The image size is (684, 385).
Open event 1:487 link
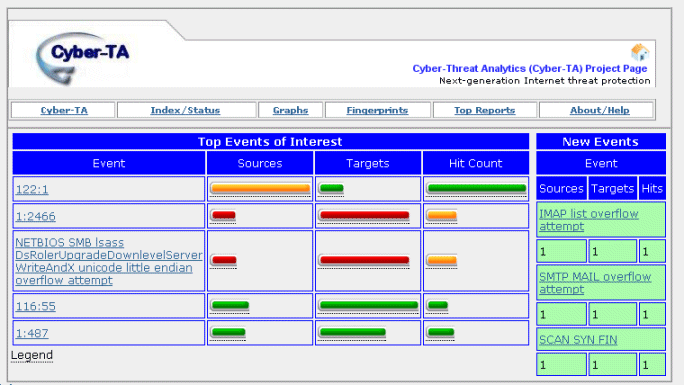pyautogui.click(x=32, y=334)
